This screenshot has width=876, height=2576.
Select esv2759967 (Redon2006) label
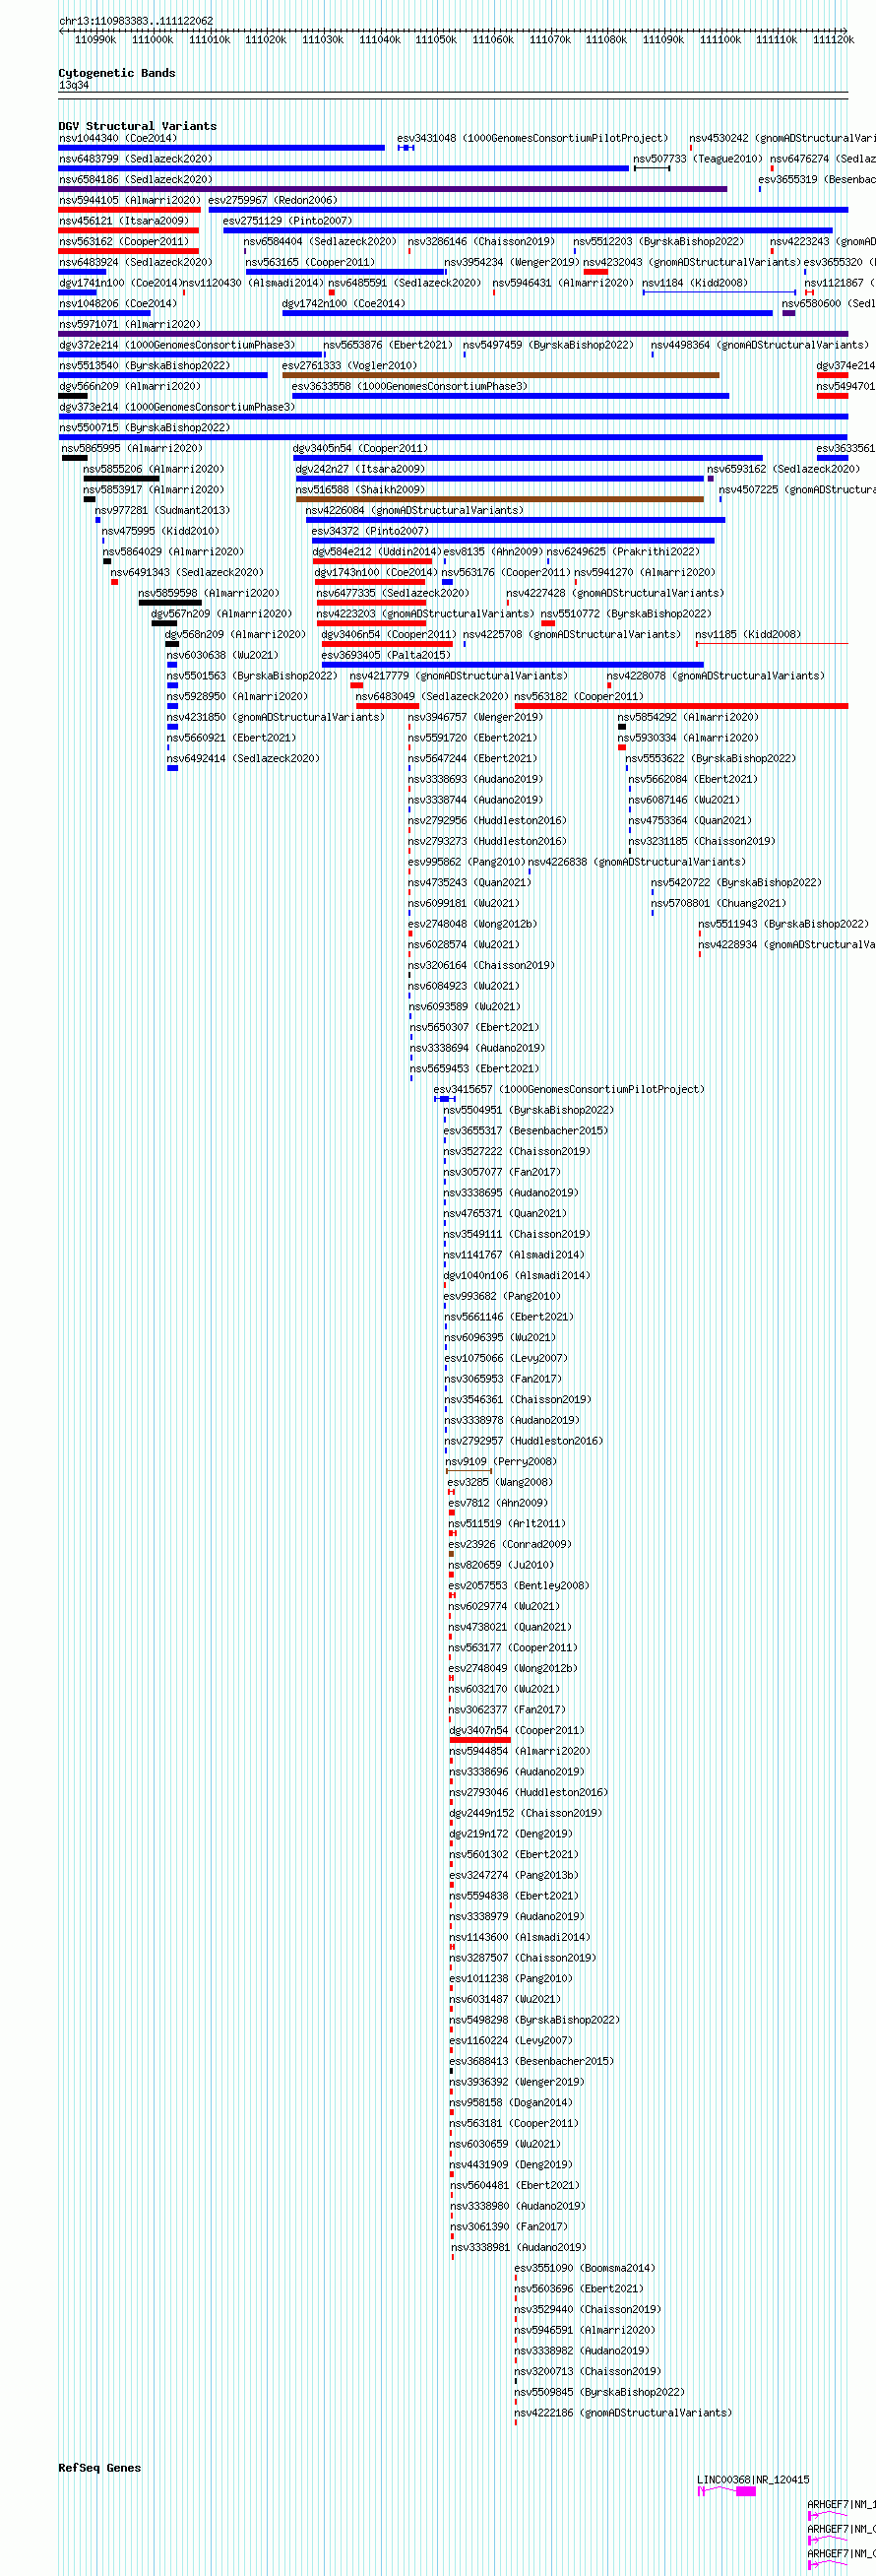(273, 200)
